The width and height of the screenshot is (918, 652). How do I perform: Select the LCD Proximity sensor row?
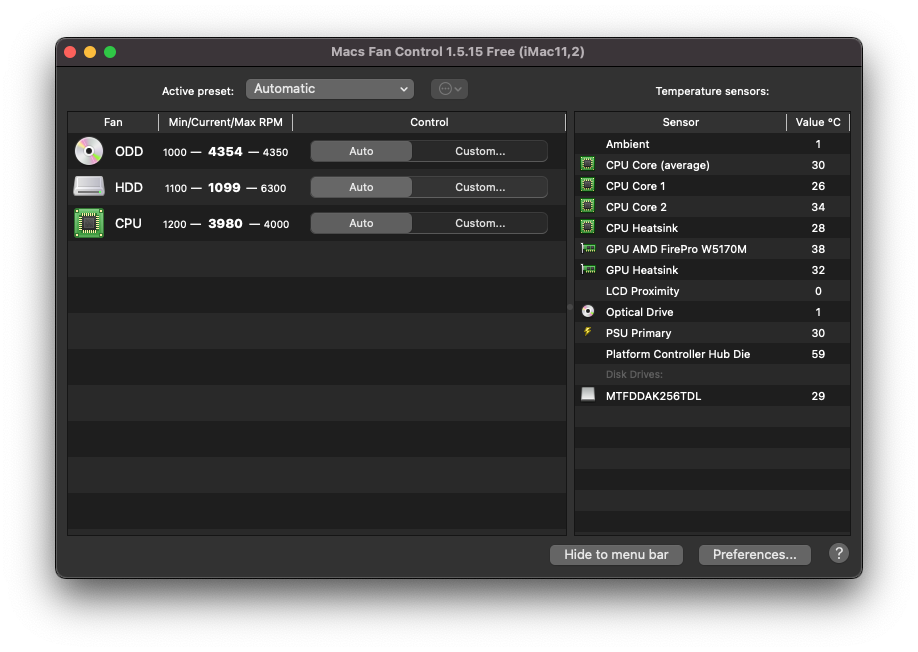(x=713, y=291)
